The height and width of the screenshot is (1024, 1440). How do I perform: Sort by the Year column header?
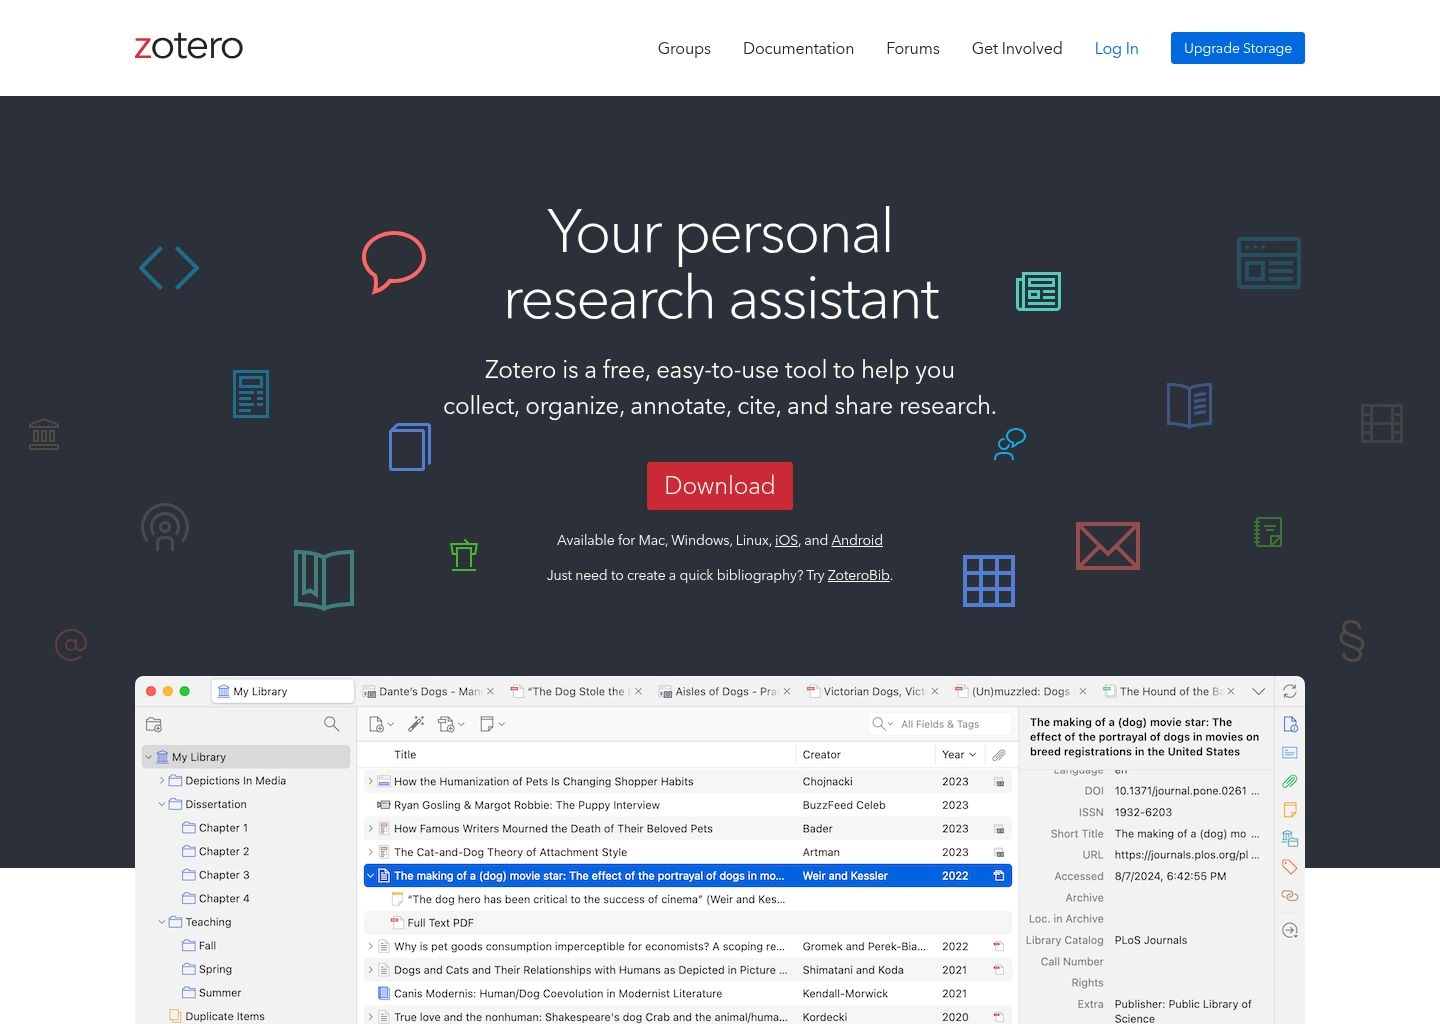point(958,755)
